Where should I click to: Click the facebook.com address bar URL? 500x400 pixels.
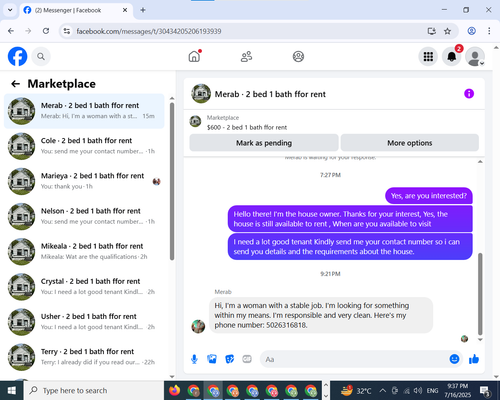(149, 31)
